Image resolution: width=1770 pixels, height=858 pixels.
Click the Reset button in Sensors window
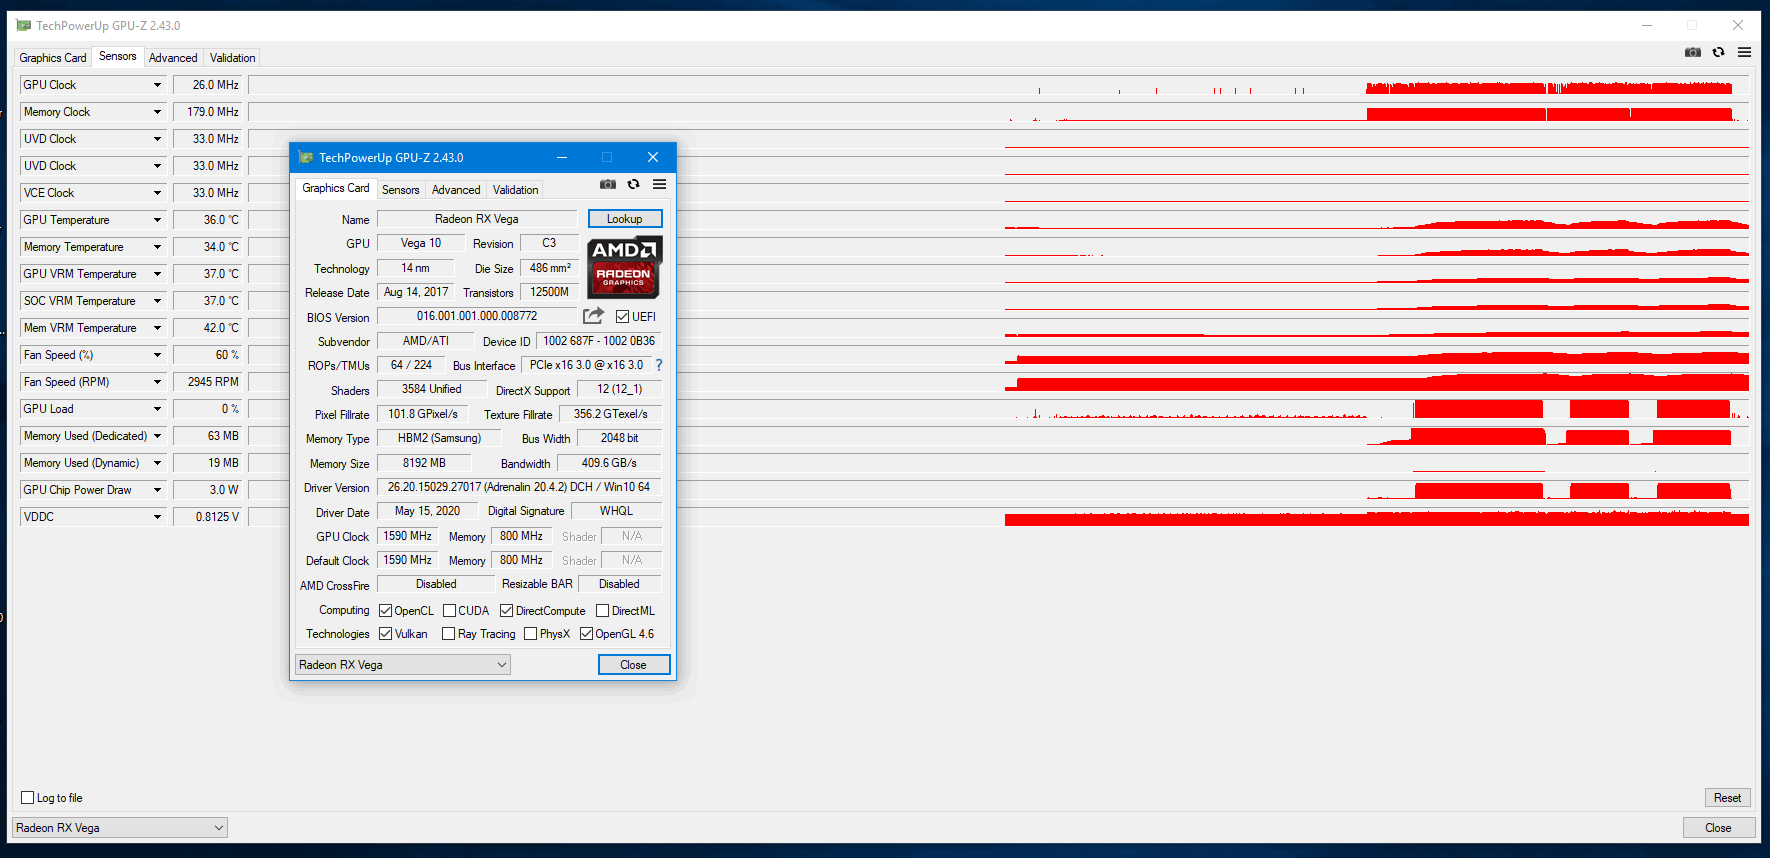pos(1727,797)
